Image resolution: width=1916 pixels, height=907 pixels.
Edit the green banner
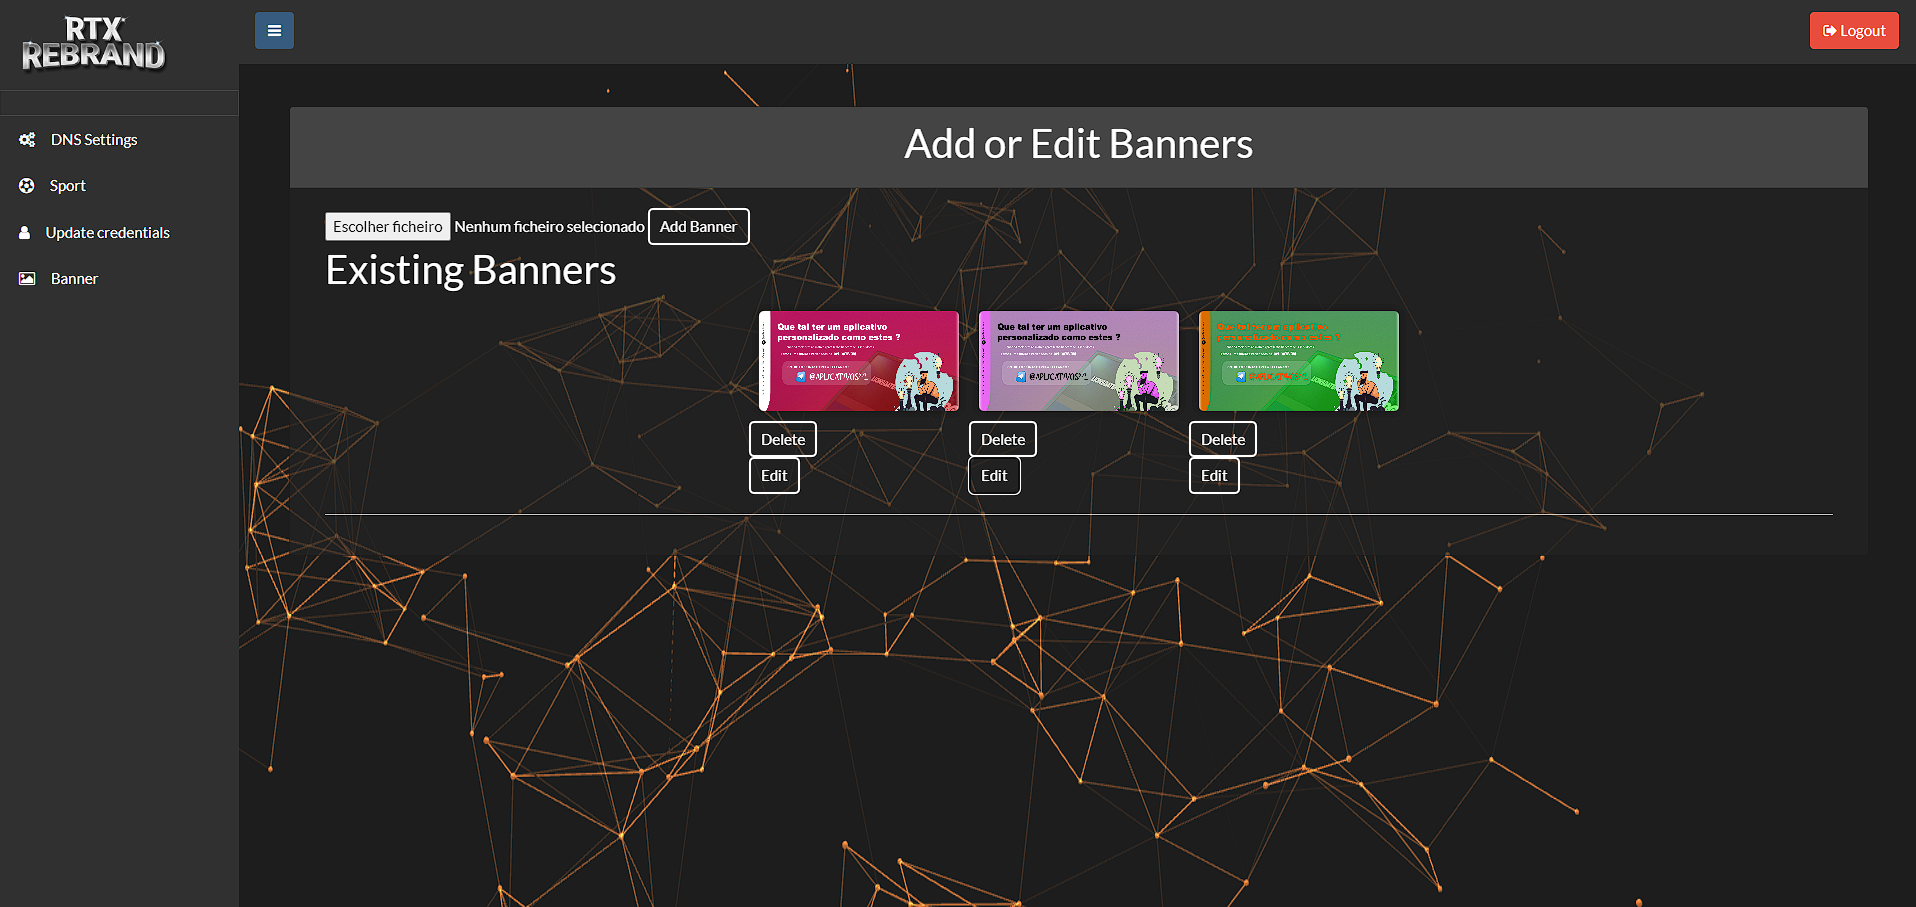1214,476
